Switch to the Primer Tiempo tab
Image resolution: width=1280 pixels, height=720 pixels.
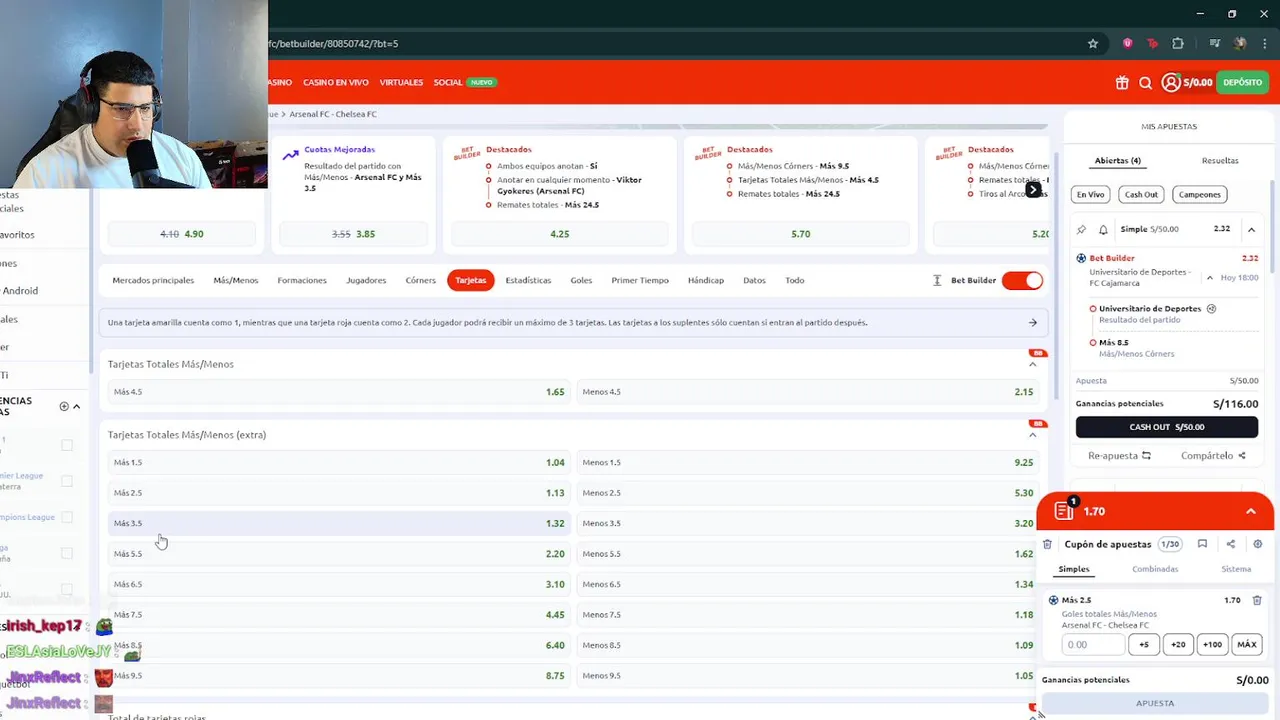click(x=640, y=280)
